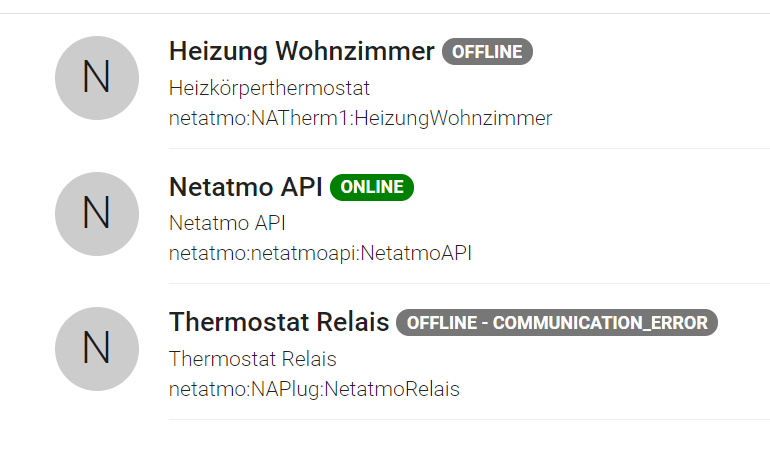Click the UID netatmo:netatmoapi:NetatmoAPI
Screen dimensions: 770x471
click(x=320, y=253)
